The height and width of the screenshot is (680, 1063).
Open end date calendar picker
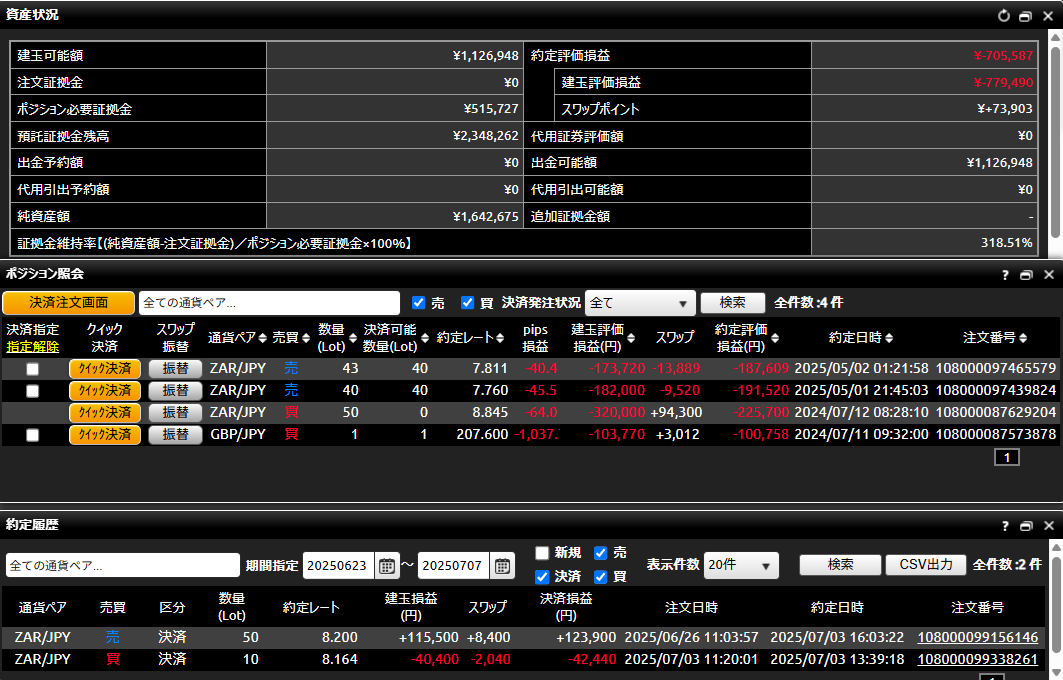(x=502, y=565)
